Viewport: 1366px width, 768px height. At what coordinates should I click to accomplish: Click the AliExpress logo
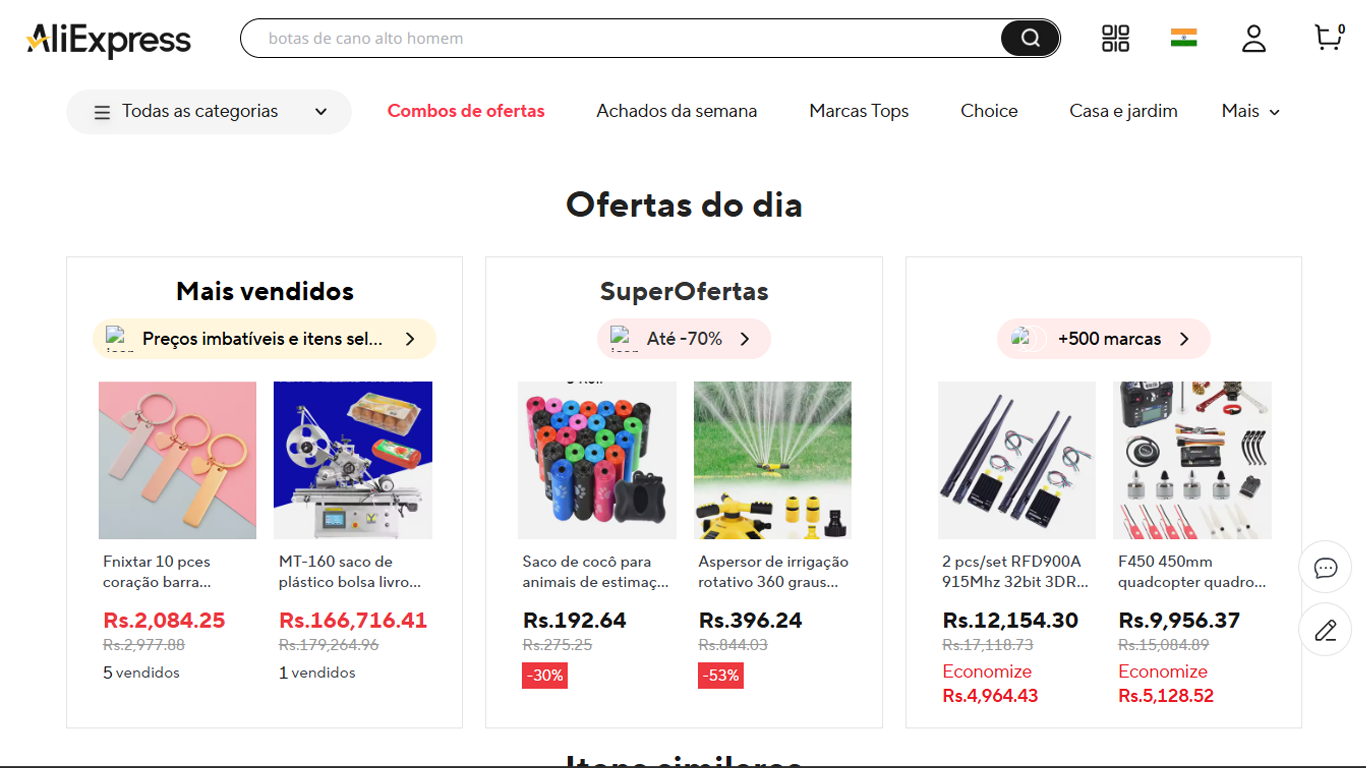click(x=108, y=40)
